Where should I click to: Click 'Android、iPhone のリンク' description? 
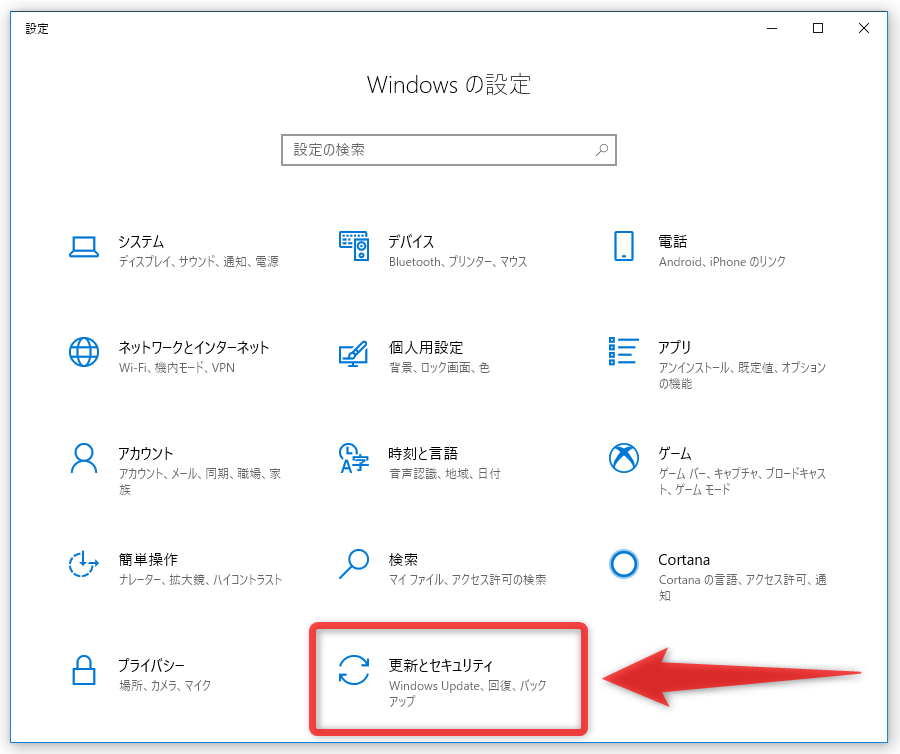click(x=722, y=262)
